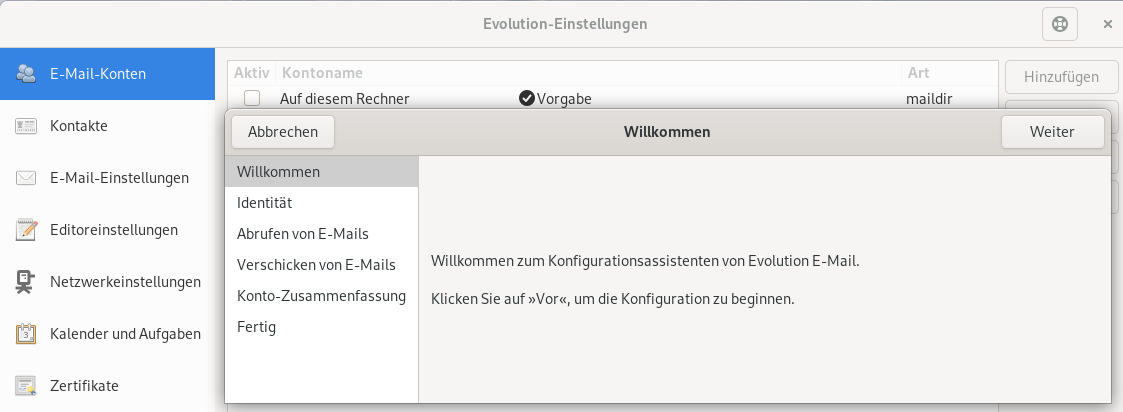Click the Kalender und Aufgaben calendar icon
This screenshot has height=412, width=1123.
[x=26, y=334]
